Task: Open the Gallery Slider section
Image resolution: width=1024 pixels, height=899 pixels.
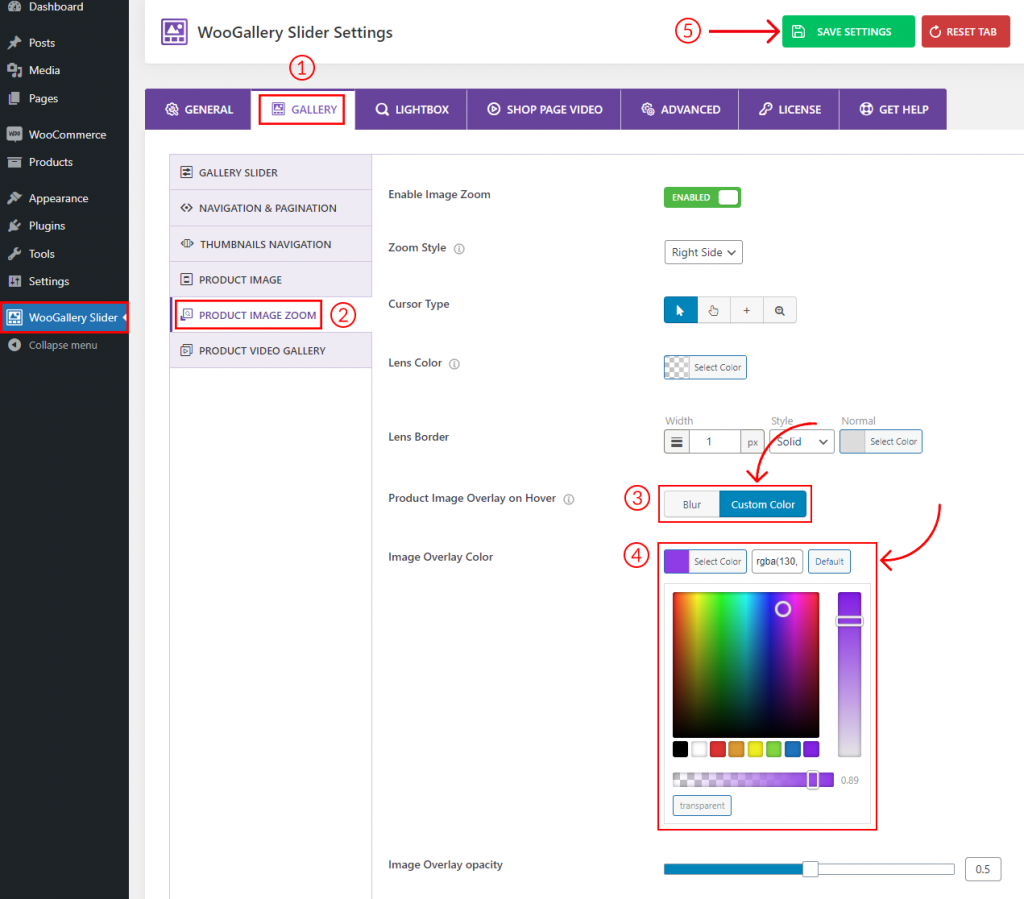Action: pyautogui.click(x=270, y=172)
